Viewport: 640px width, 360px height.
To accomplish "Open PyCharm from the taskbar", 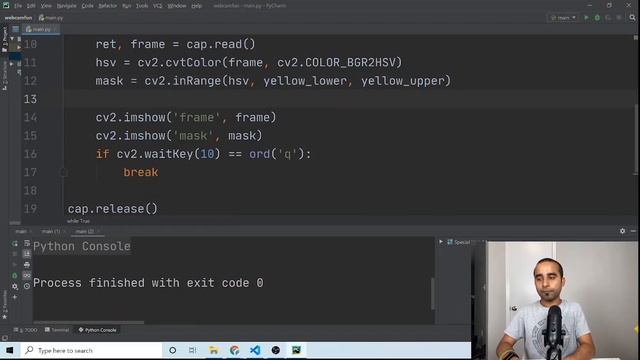I will [296, 350].
